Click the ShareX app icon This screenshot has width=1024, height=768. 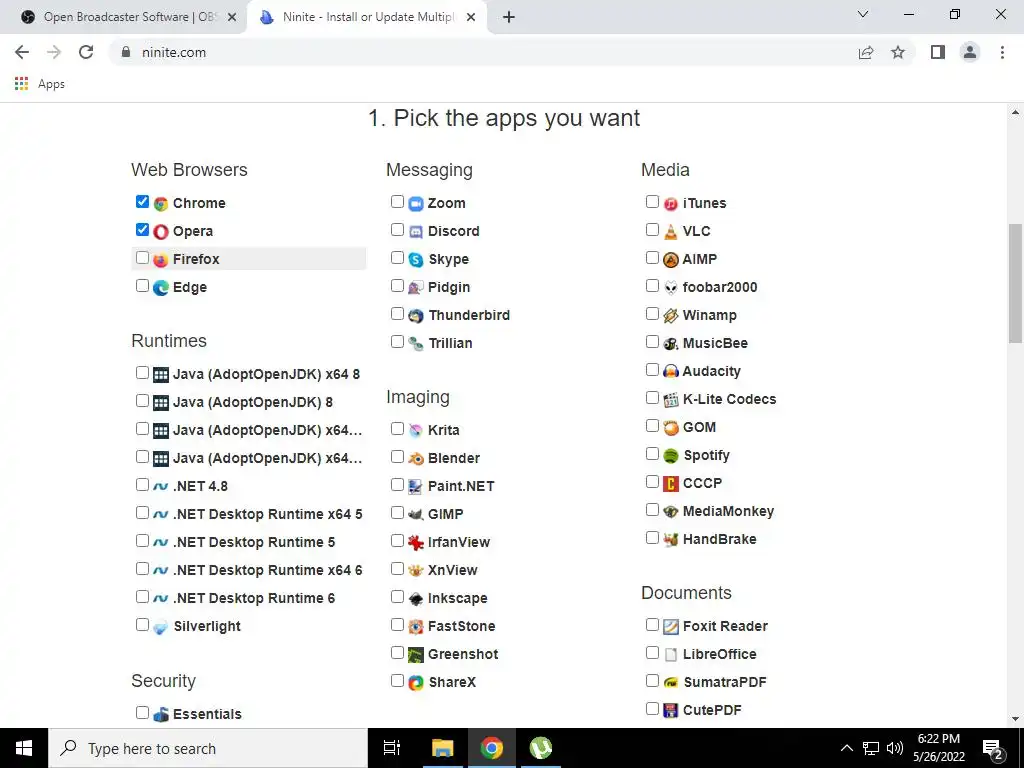coord(416,683)
